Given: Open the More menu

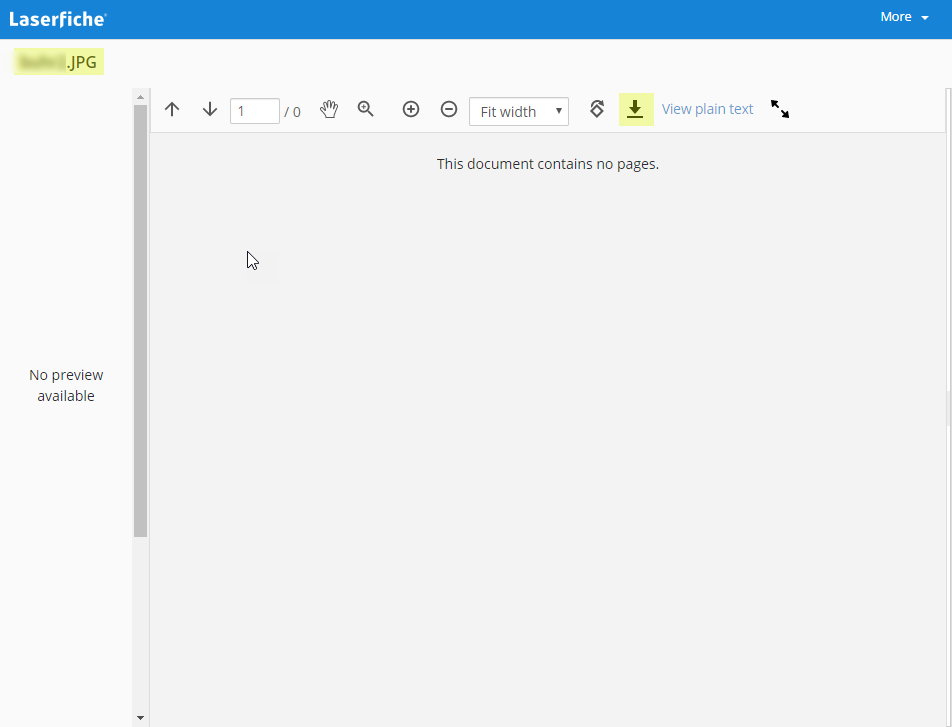Looking at the screenshot, I should (x=904, y=17).
